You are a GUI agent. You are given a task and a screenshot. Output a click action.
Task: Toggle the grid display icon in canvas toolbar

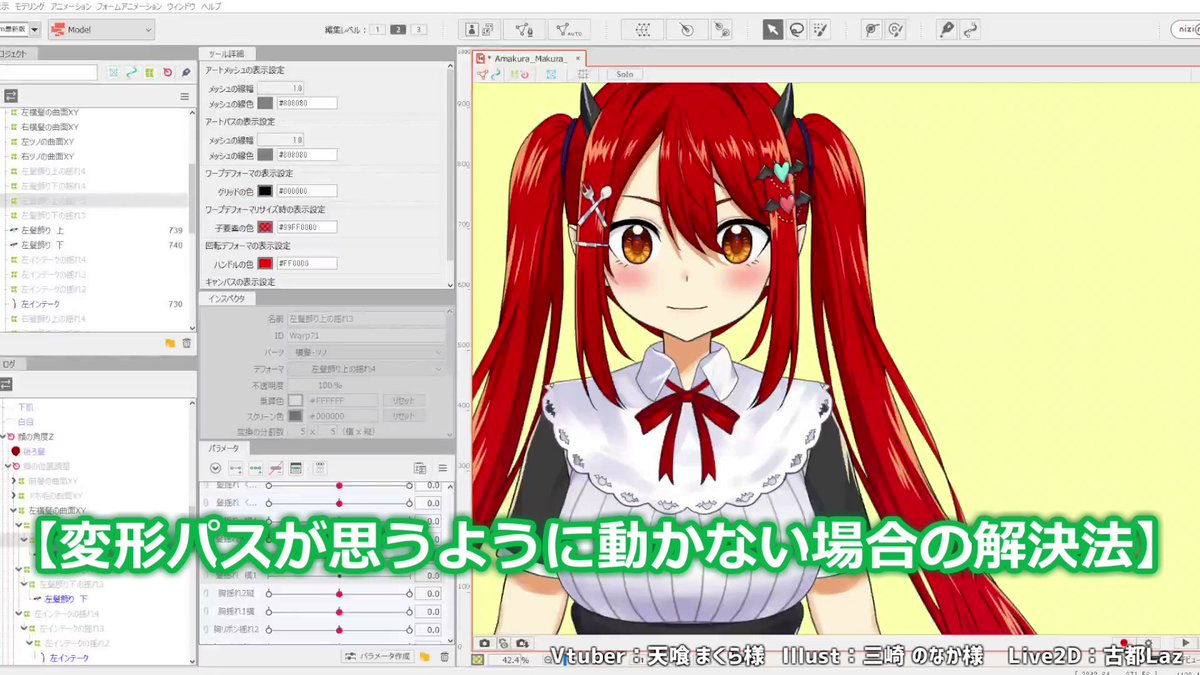click(x=582, y=74)
